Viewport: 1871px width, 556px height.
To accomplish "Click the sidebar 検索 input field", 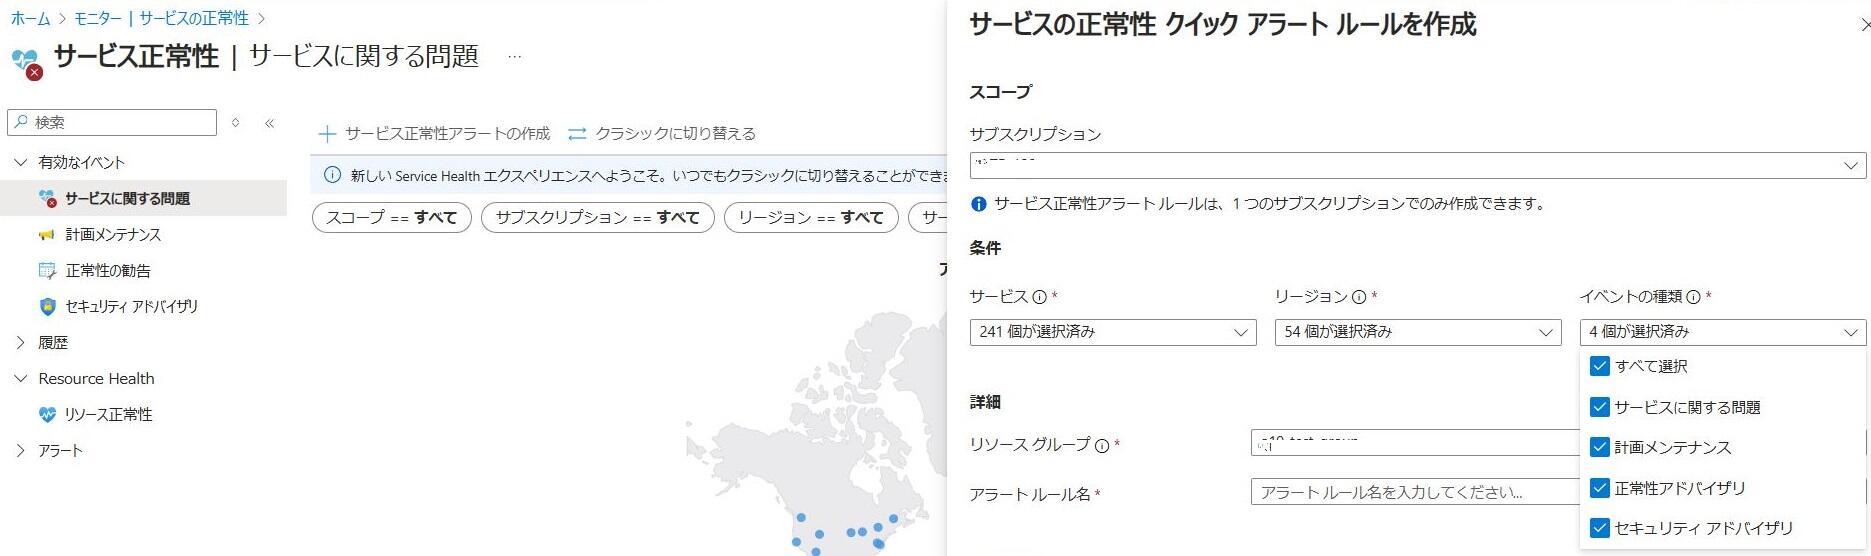I will click(x=112, y=122).
